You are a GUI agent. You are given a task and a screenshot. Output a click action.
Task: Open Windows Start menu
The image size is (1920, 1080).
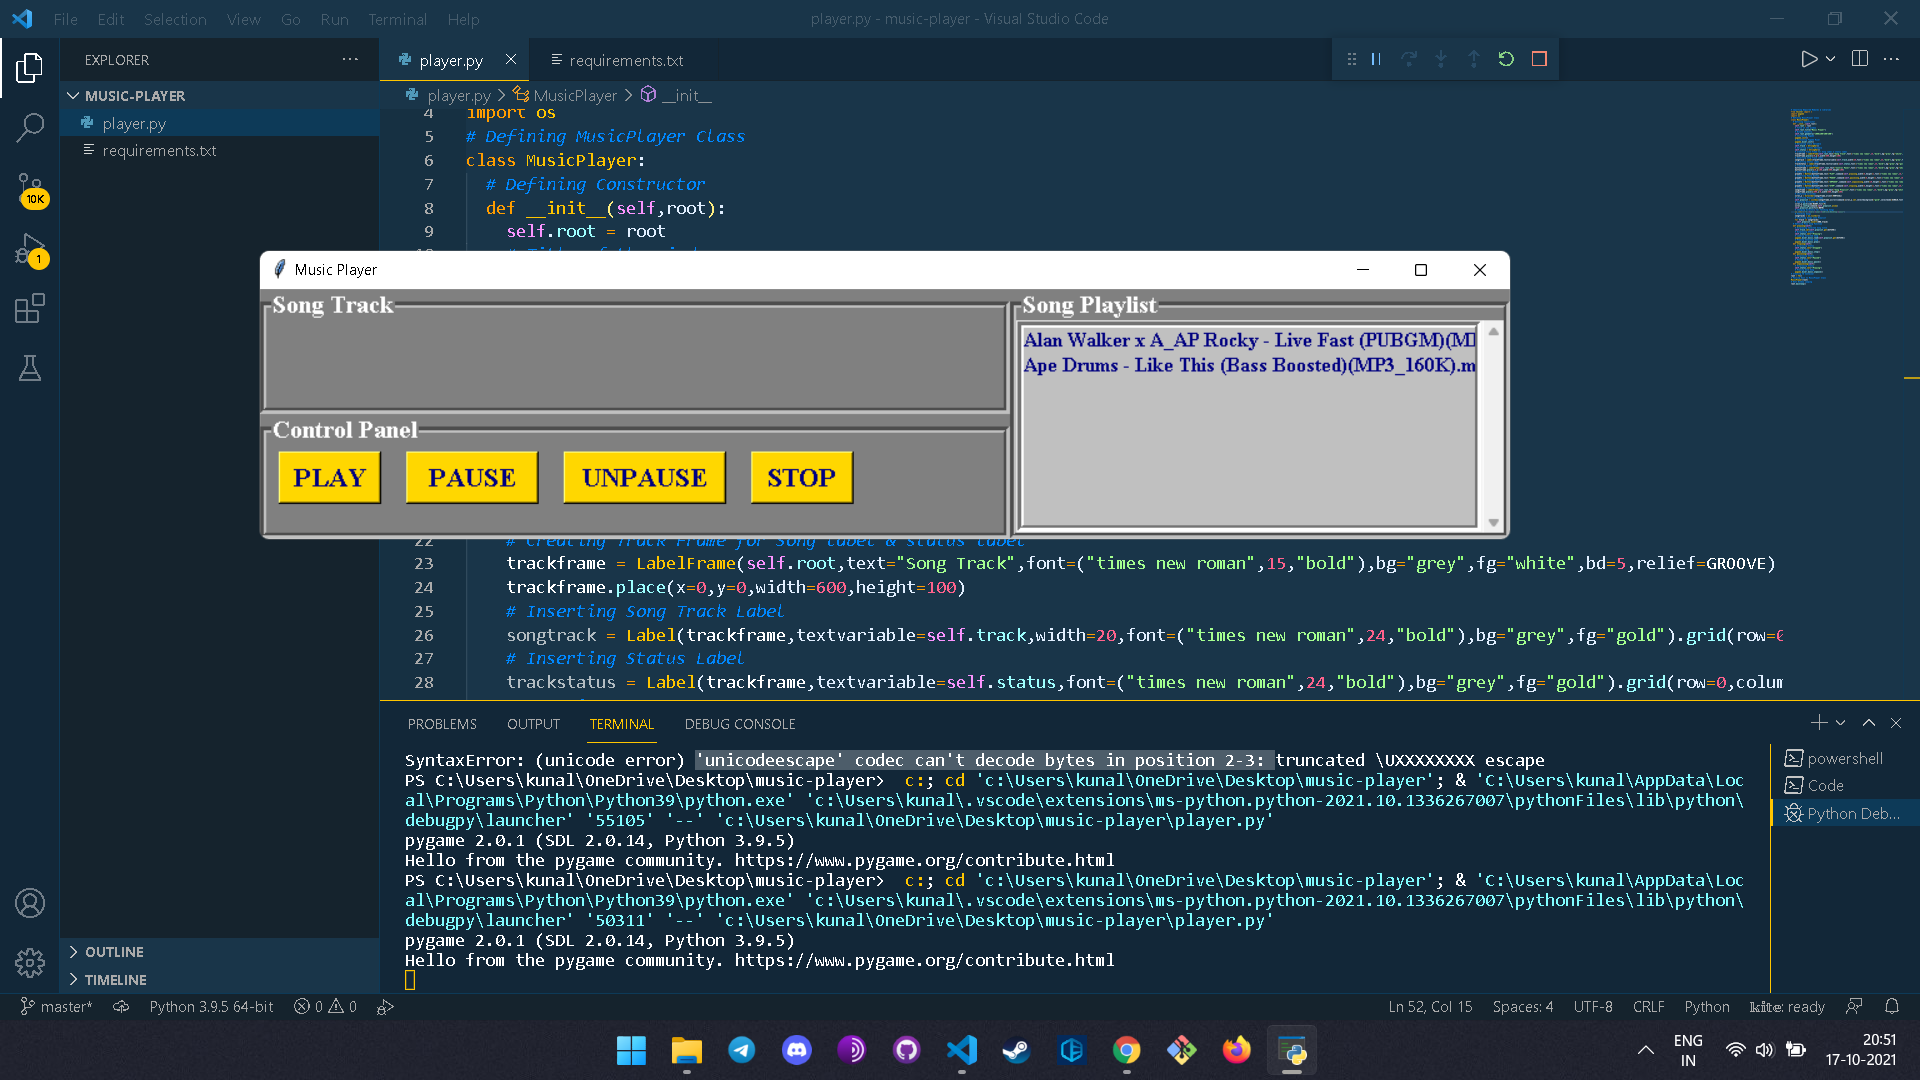click(631, 1050)
